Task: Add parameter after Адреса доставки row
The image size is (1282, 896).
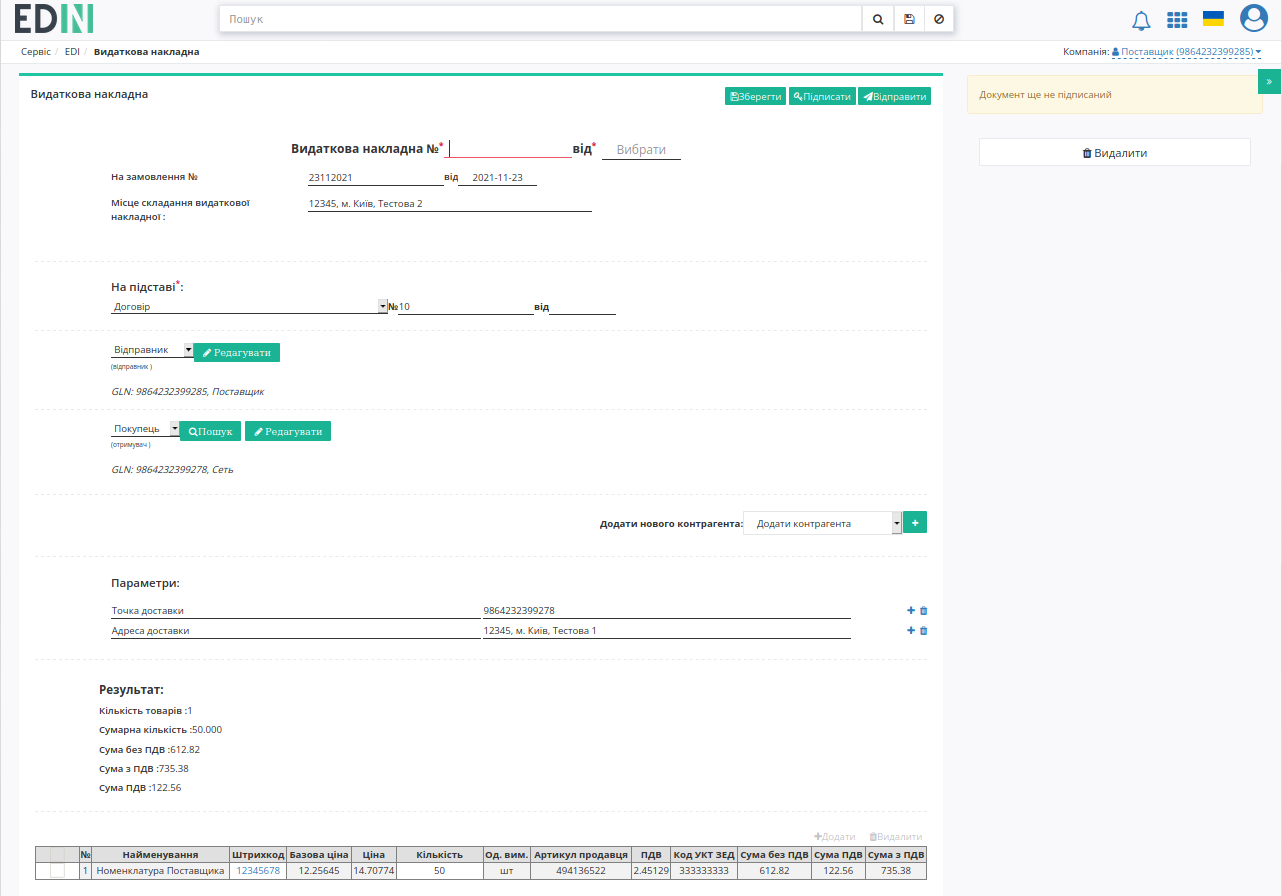Action: coord(911,631)
